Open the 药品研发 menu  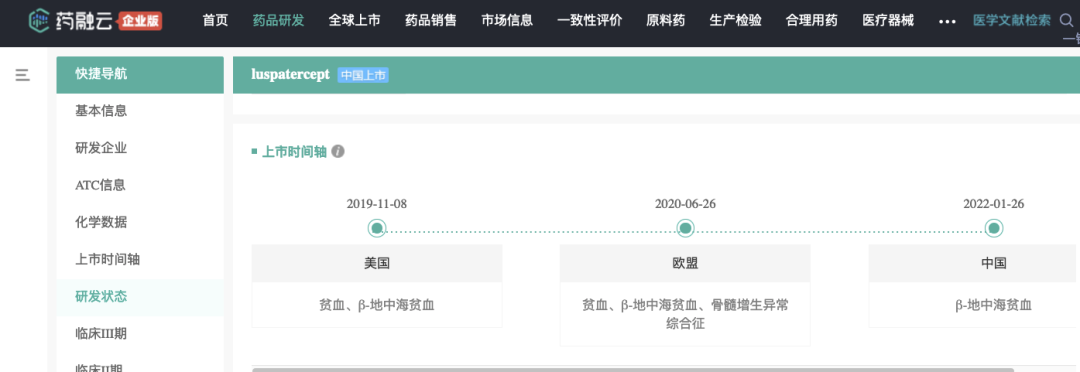coord(278,21)
